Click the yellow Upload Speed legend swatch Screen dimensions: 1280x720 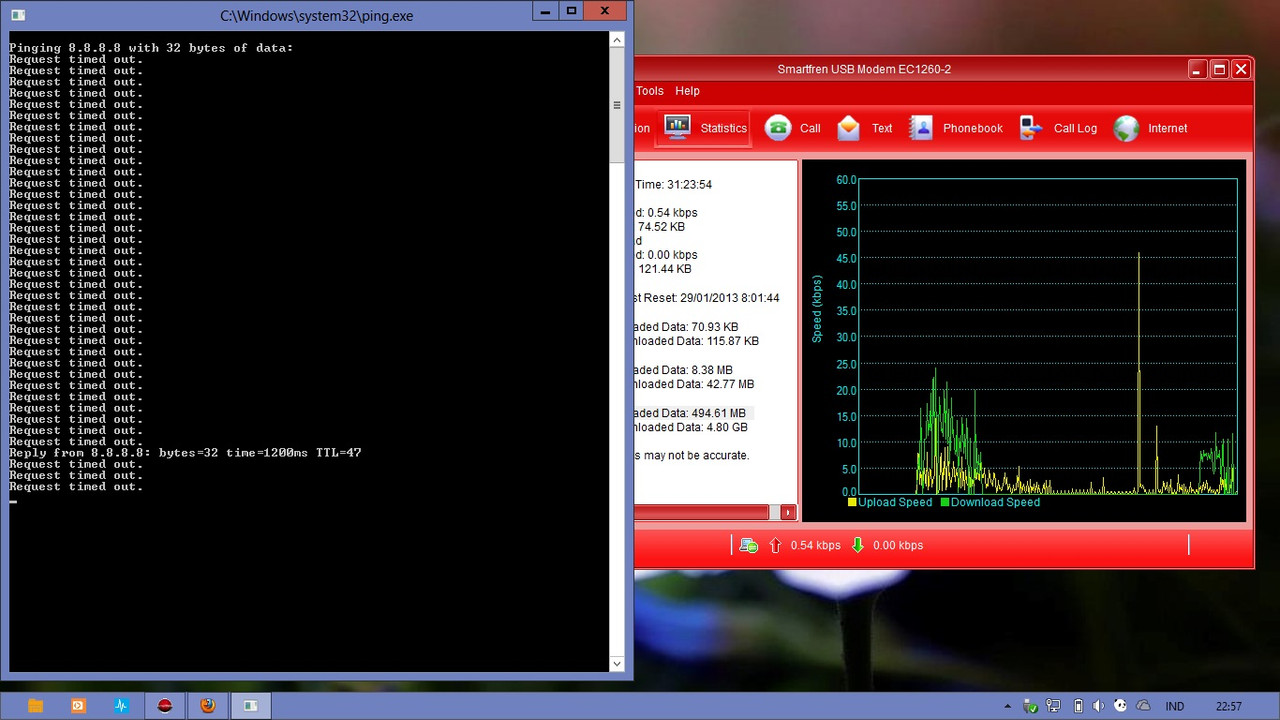point(852,502)
